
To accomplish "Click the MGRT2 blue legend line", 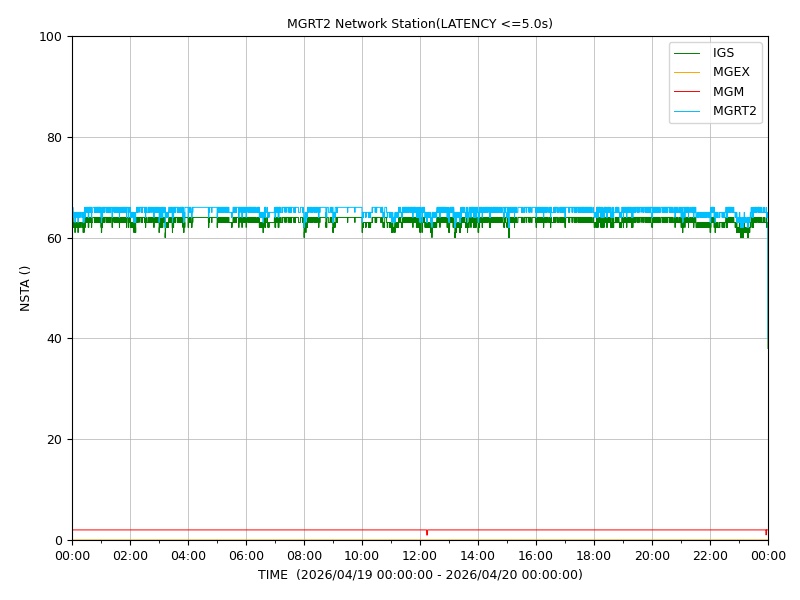I will pyautogui.click(x=687, y=111).
